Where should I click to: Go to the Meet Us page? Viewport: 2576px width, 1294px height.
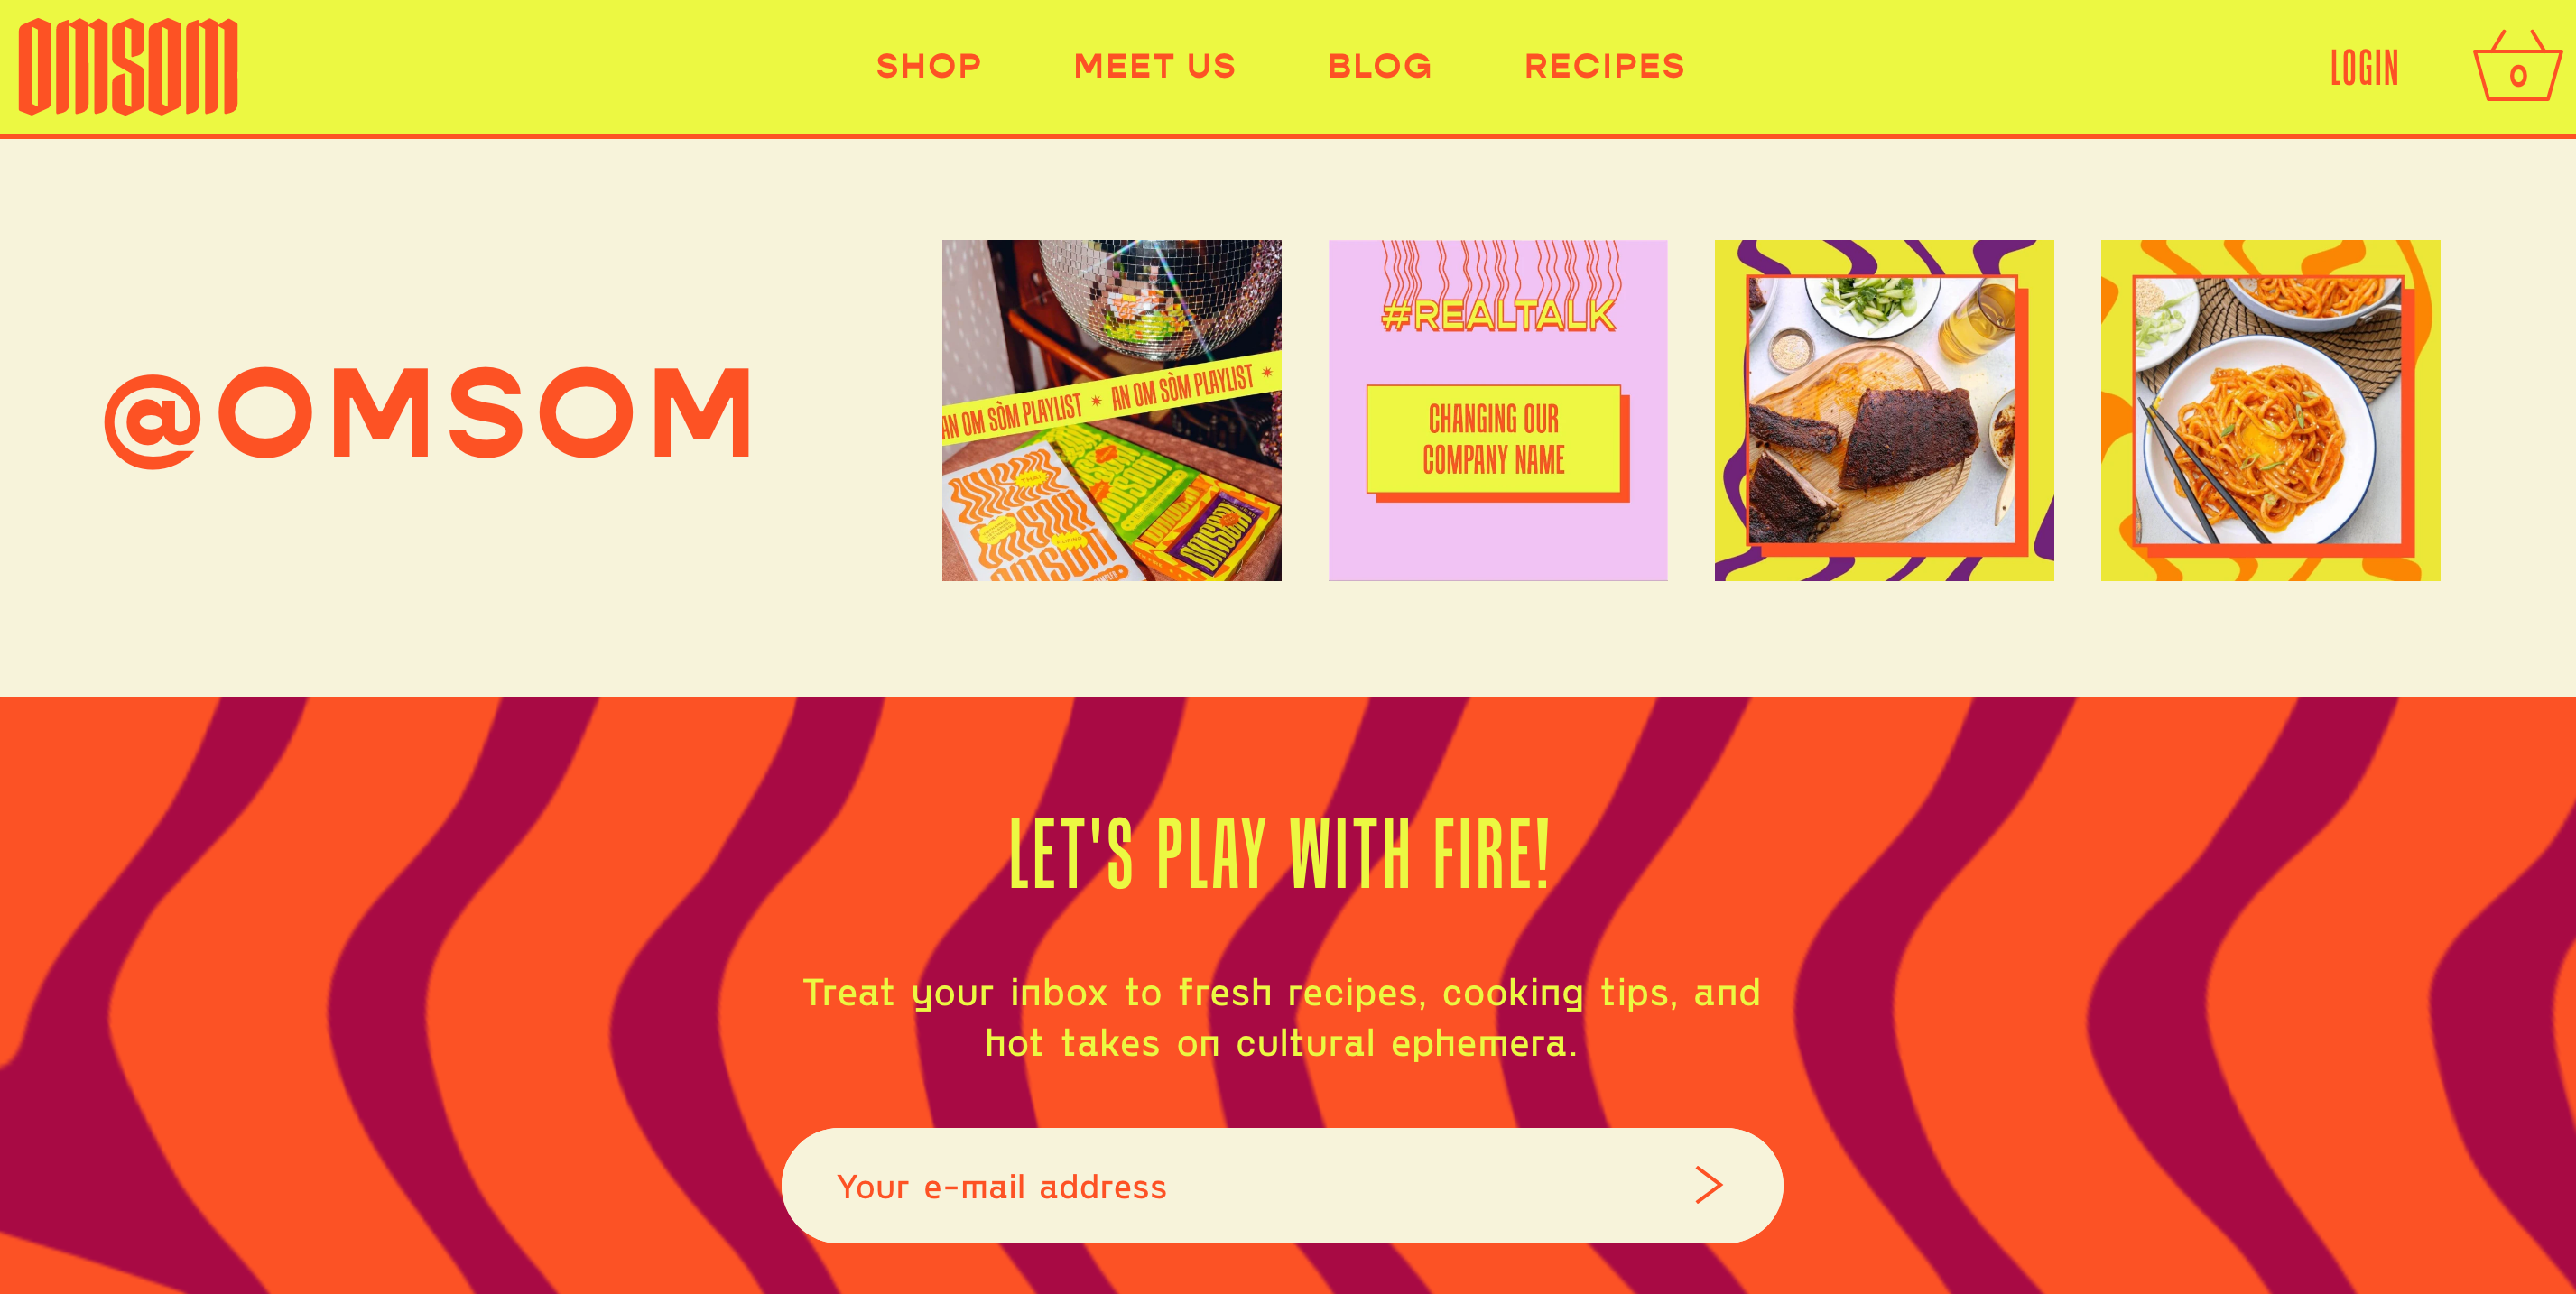tap(1155, 66)
